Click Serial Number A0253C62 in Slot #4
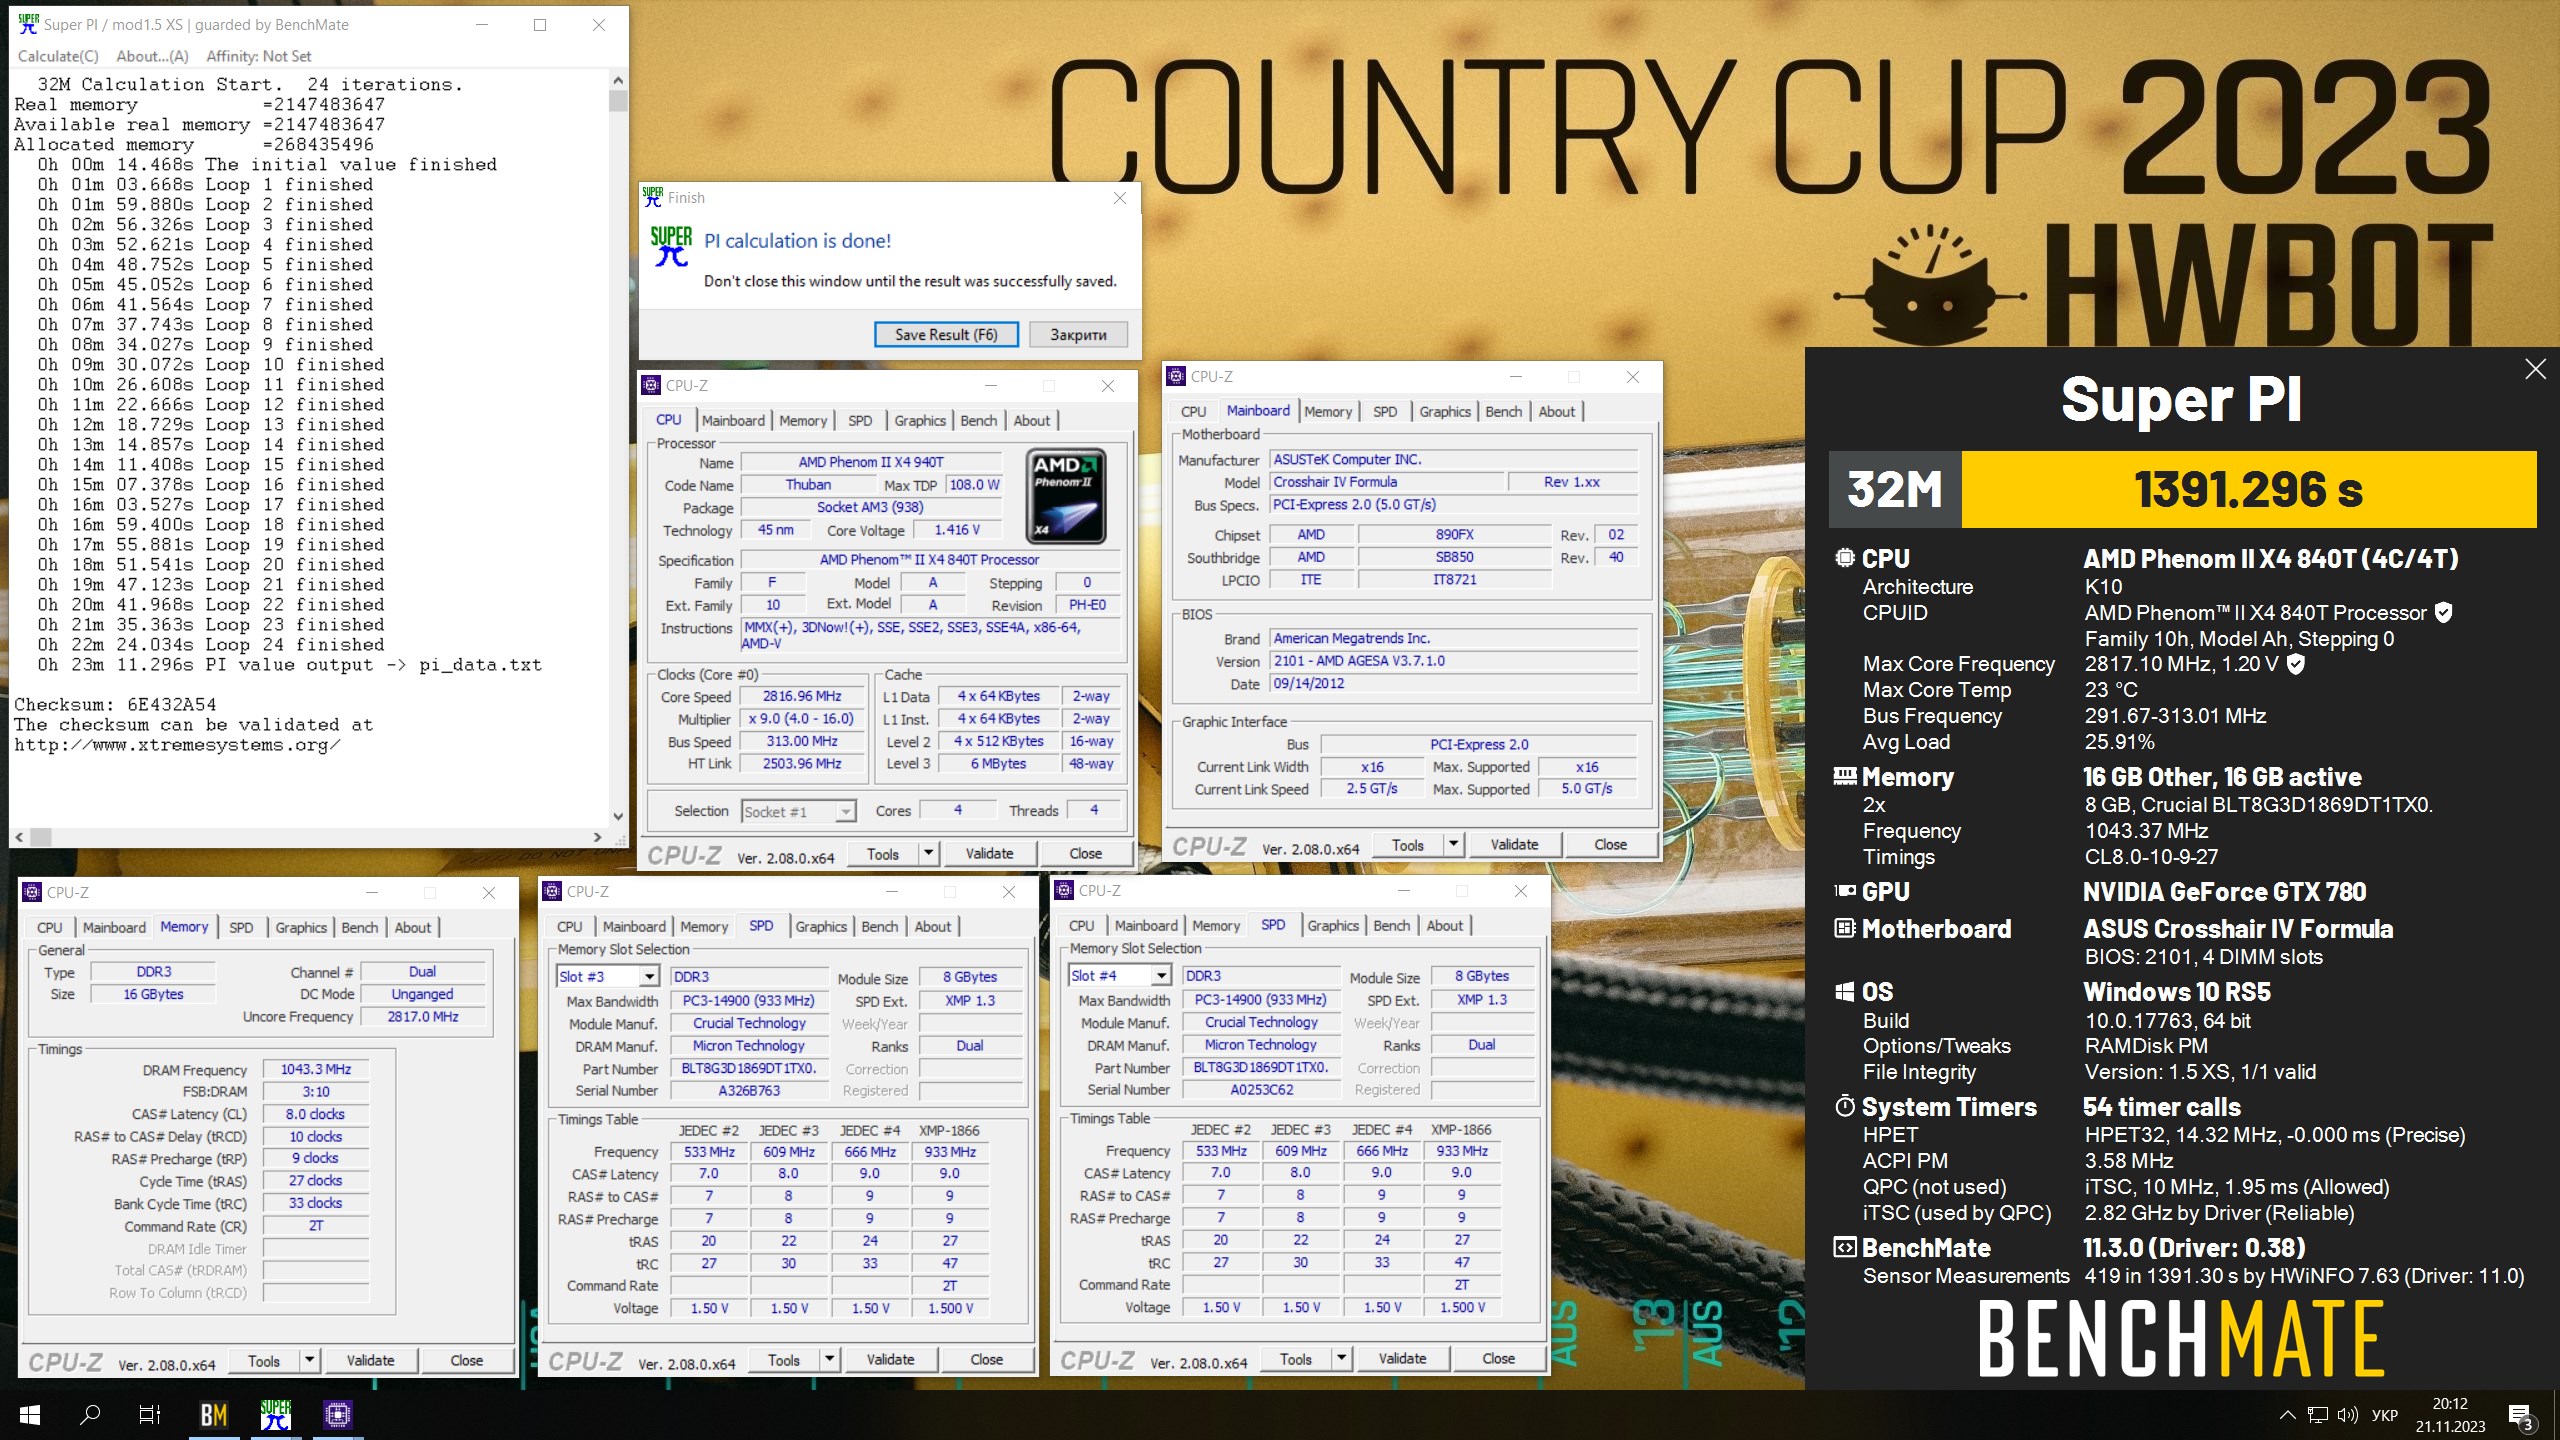Image resolution: width=2560 pixels, height=1440 pixels. click(x=1261, y=1089)
